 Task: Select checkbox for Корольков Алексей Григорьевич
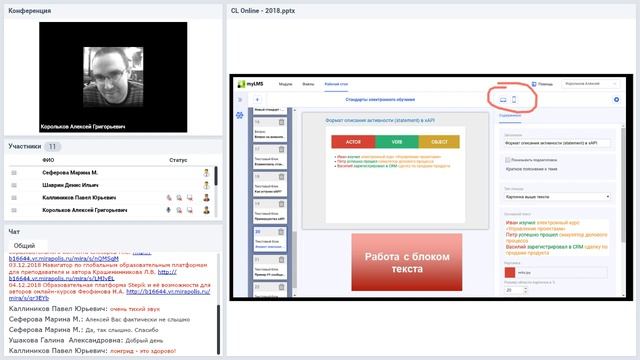(x=14, y=210)
